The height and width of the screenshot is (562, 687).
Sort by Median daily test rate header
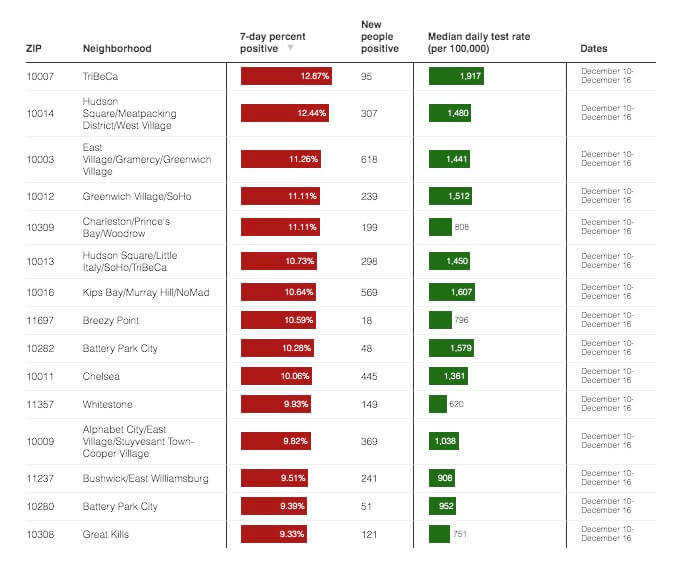[x=479, y=42]
